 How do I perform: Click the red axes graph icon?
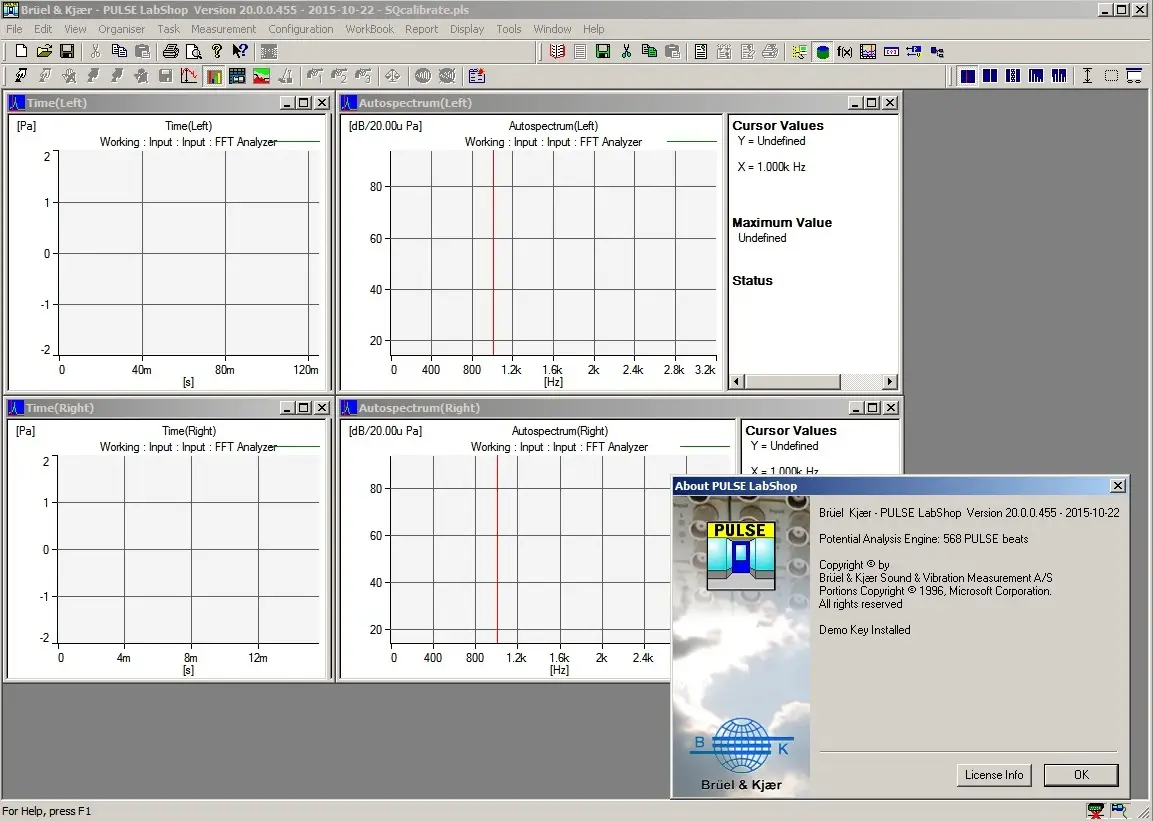pyautogui.click(x=189, y=76)
